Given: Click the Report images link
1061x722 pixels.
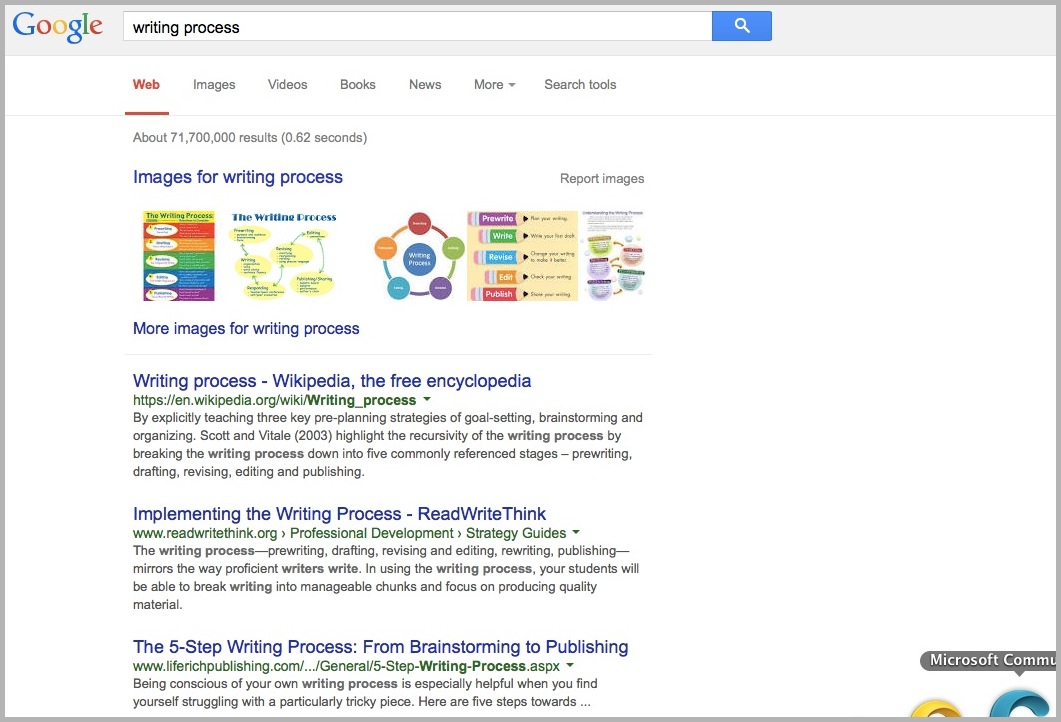Looking at the screenshot, I should (602, 179).
